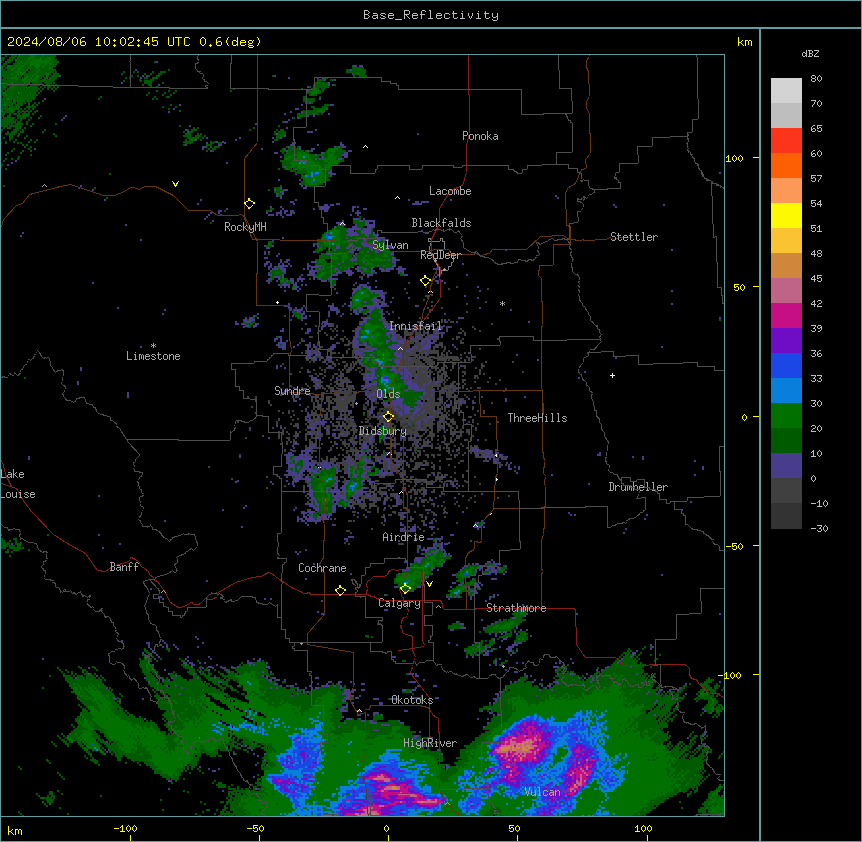Select the yellow diamond marker above Calgary label
Image resolution: width=862 pixels, height=842 pixels.
(405, 589)
